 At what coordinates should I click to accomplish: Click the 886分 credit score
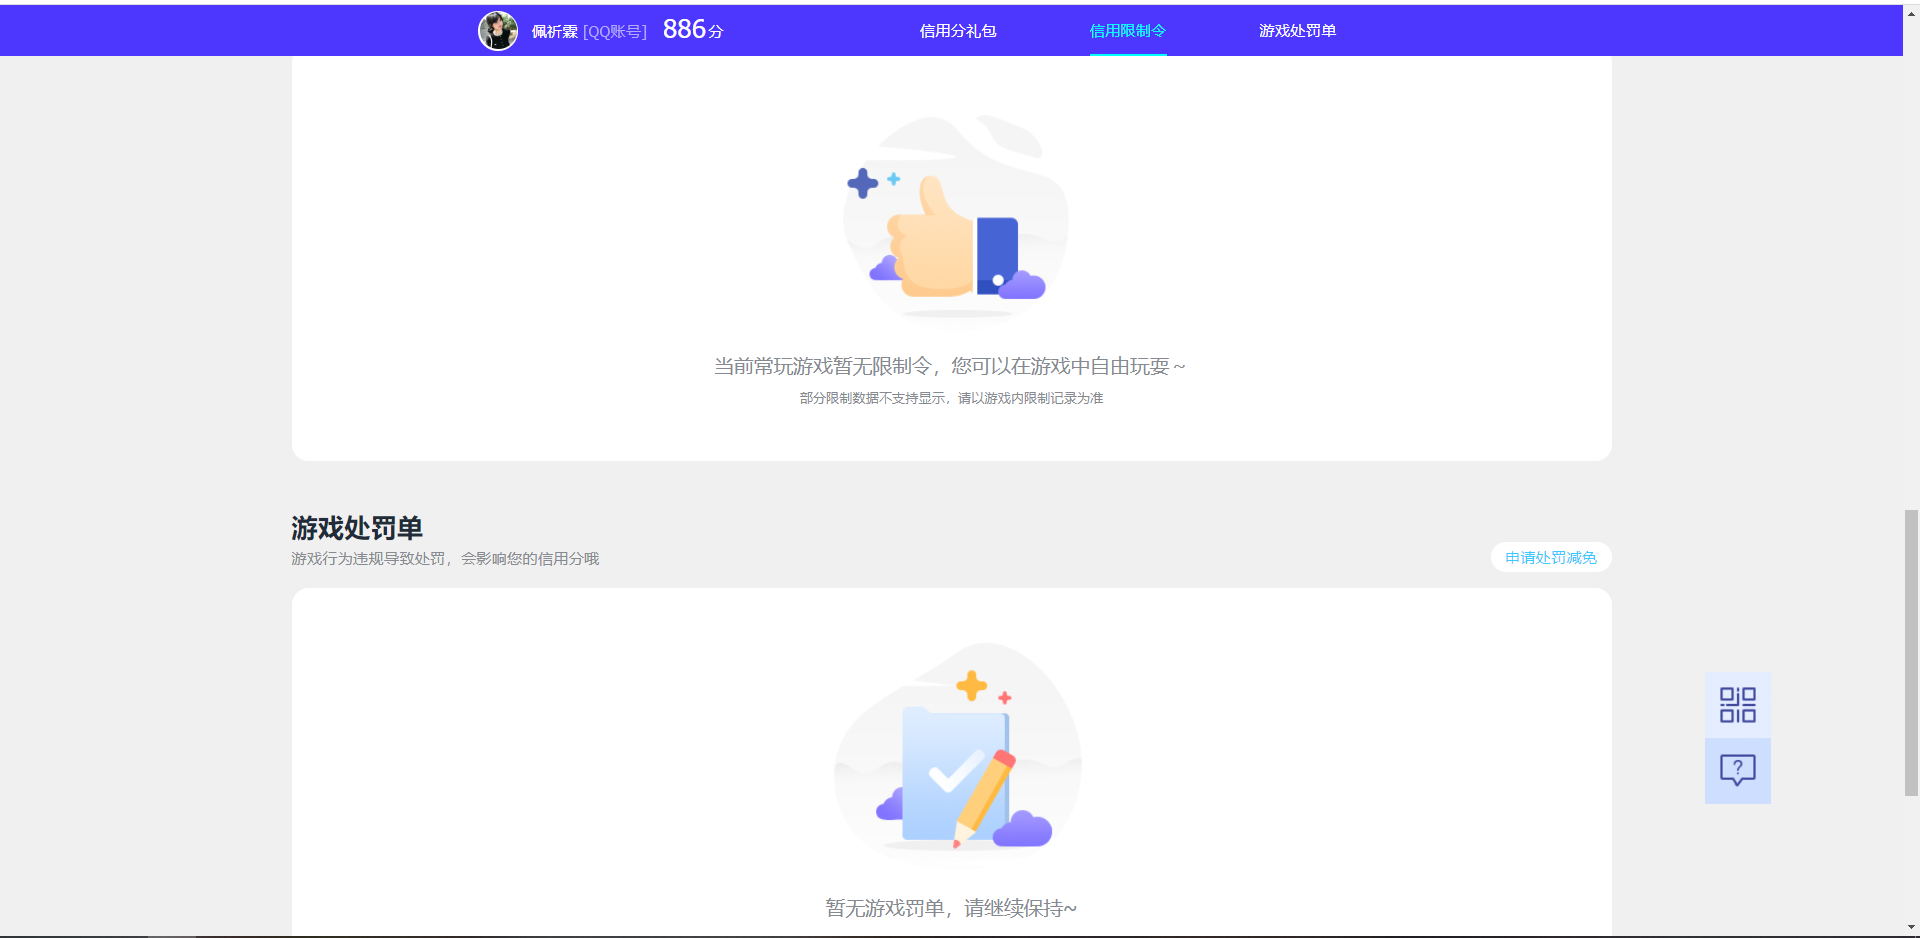(693, 30)
